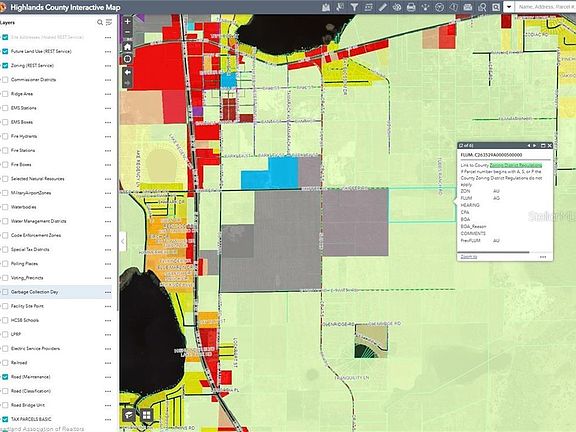Uncheck Zoning (REST Service) layer
The width and height of the screenshot is (576, 432).
pyautogui.click(x=5, y=66)
